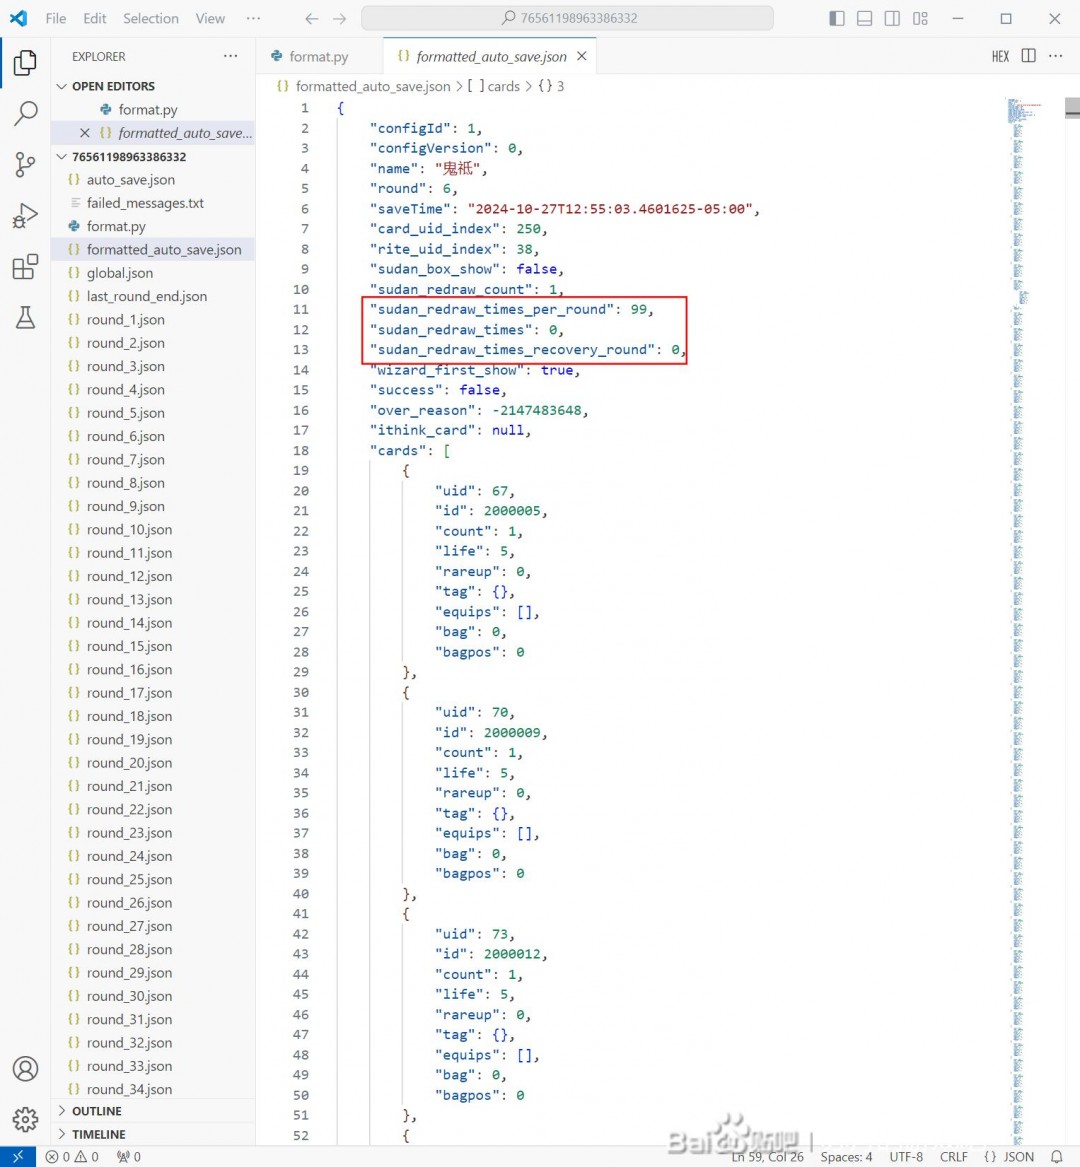Open the Manage gear icon

pyautogui.click(x=25, y=1119)
